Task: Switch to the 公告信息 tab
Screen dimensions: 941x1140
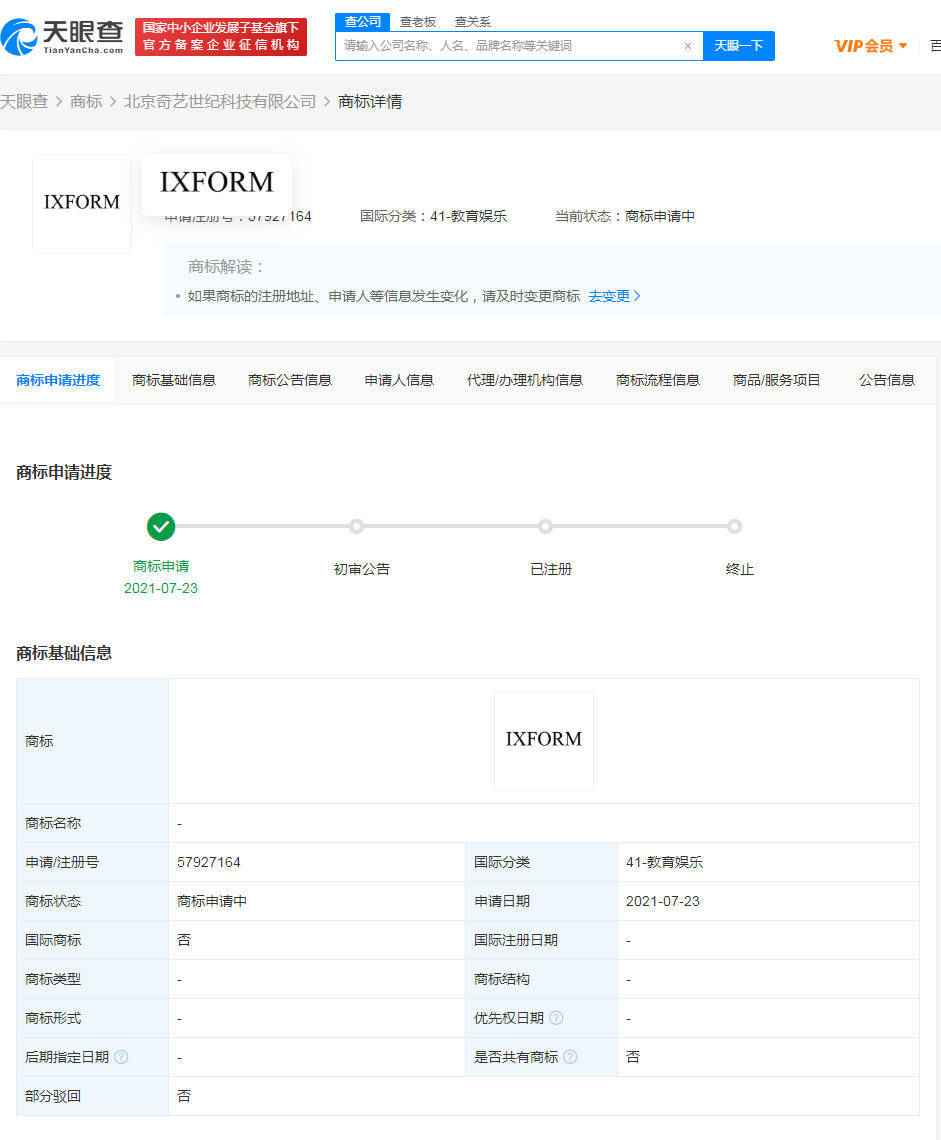Action: (x=886, y=380)
